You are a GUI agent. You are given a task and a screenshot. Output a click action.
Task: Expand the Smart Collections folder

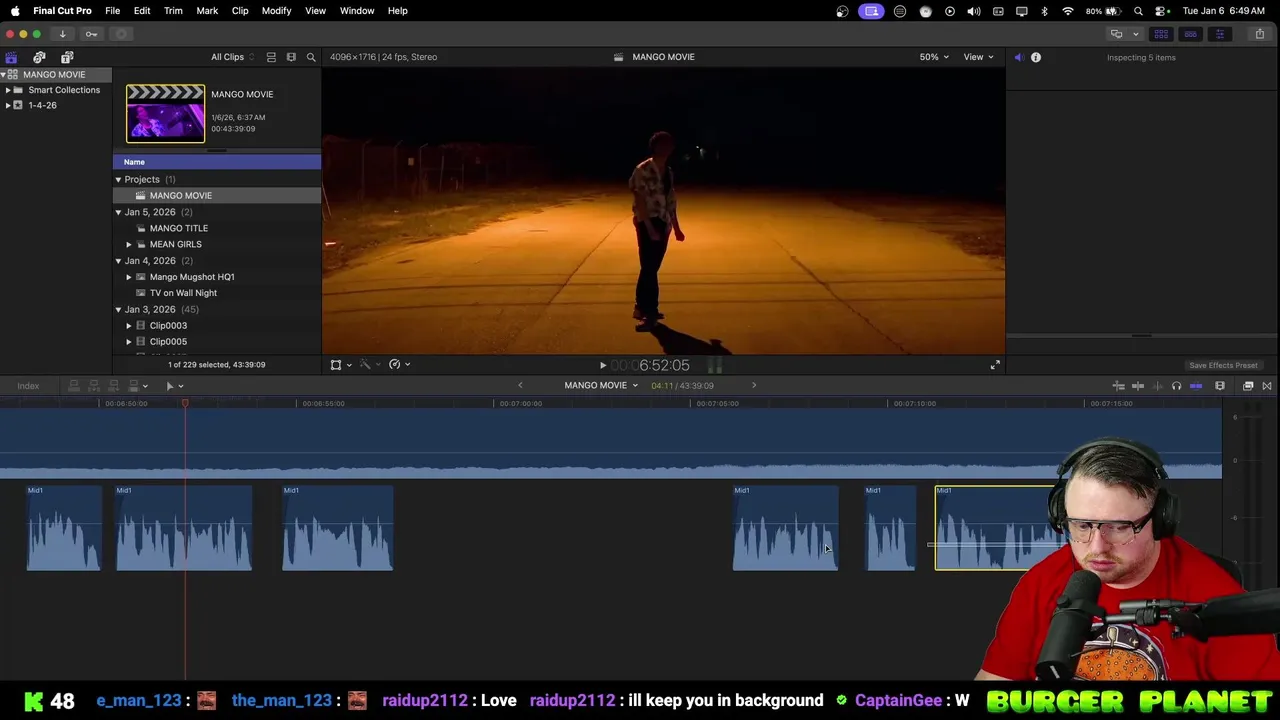tap(8, 90)
